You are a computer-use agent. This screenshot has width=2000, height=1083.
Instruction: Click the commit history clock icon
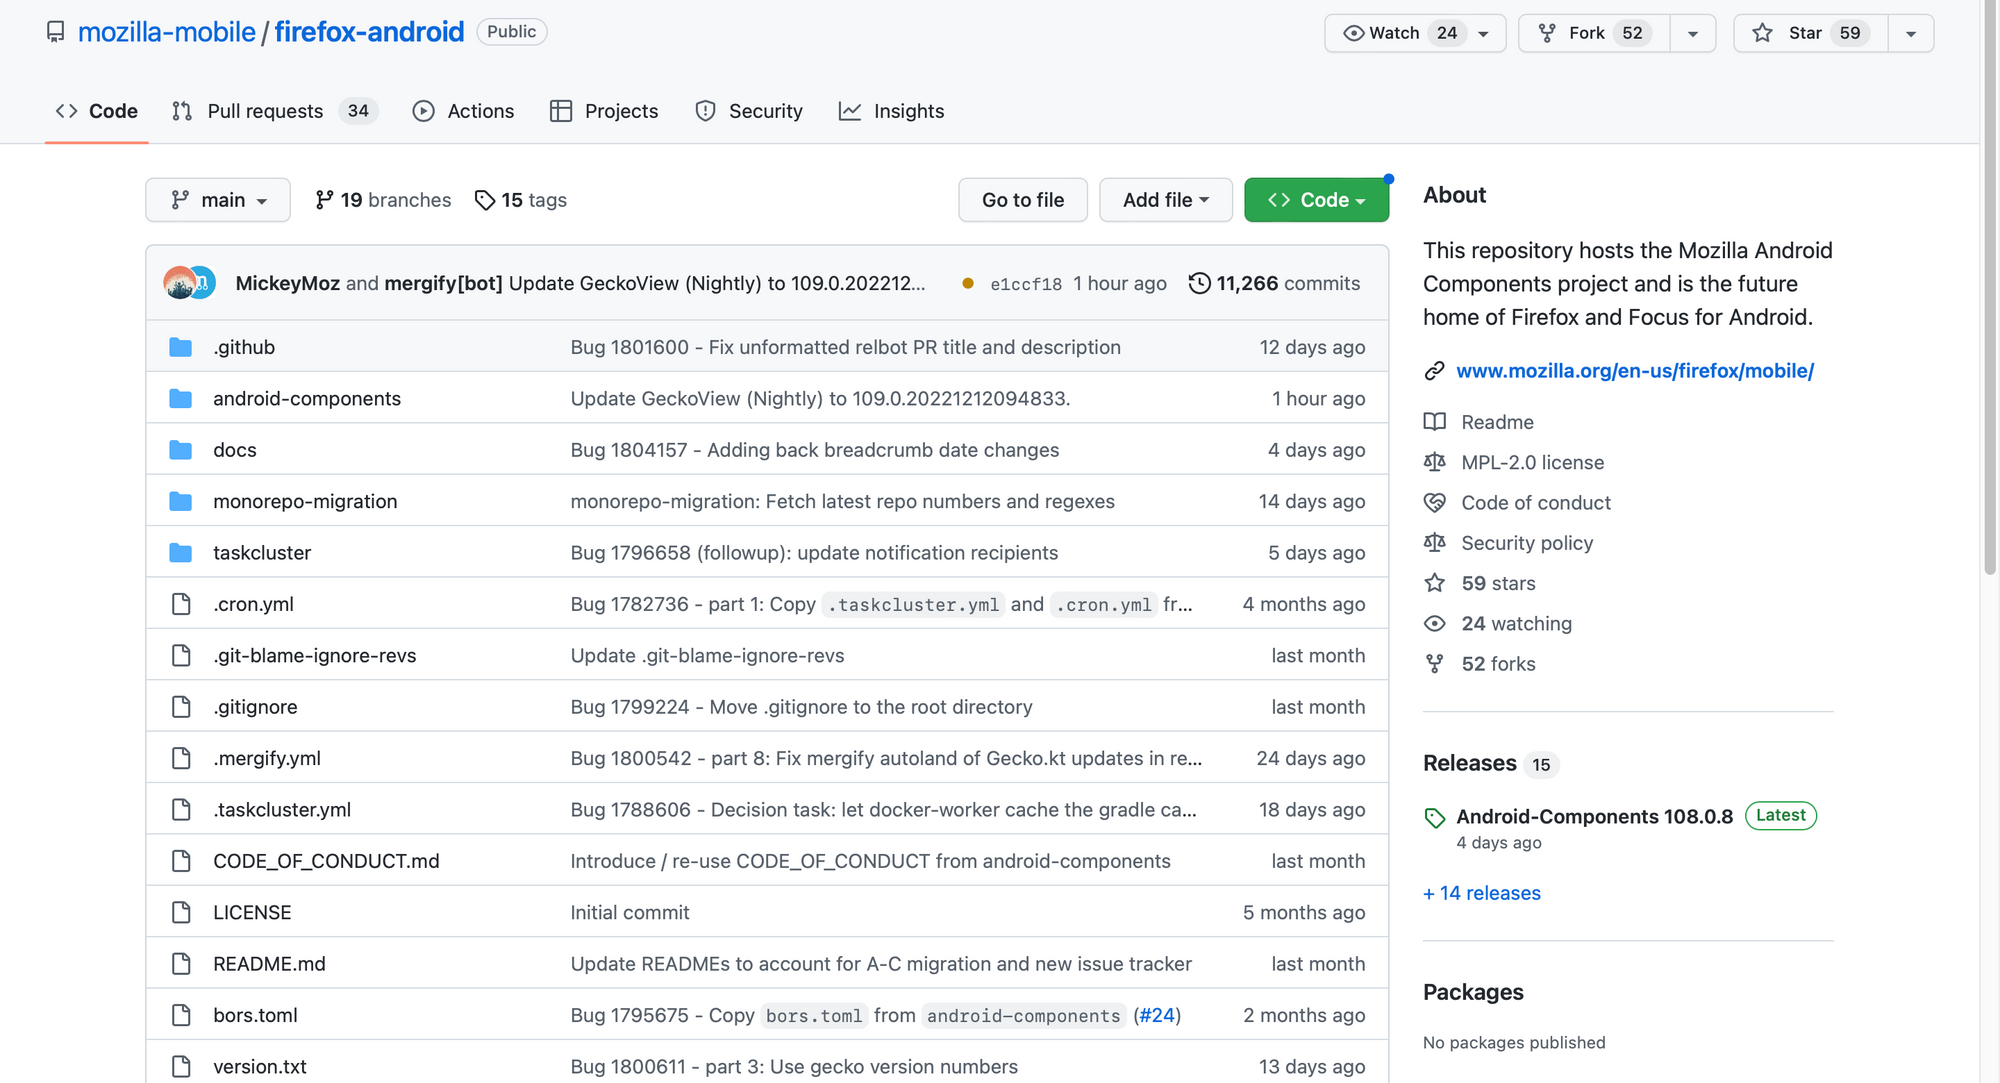click(1199, 283)
